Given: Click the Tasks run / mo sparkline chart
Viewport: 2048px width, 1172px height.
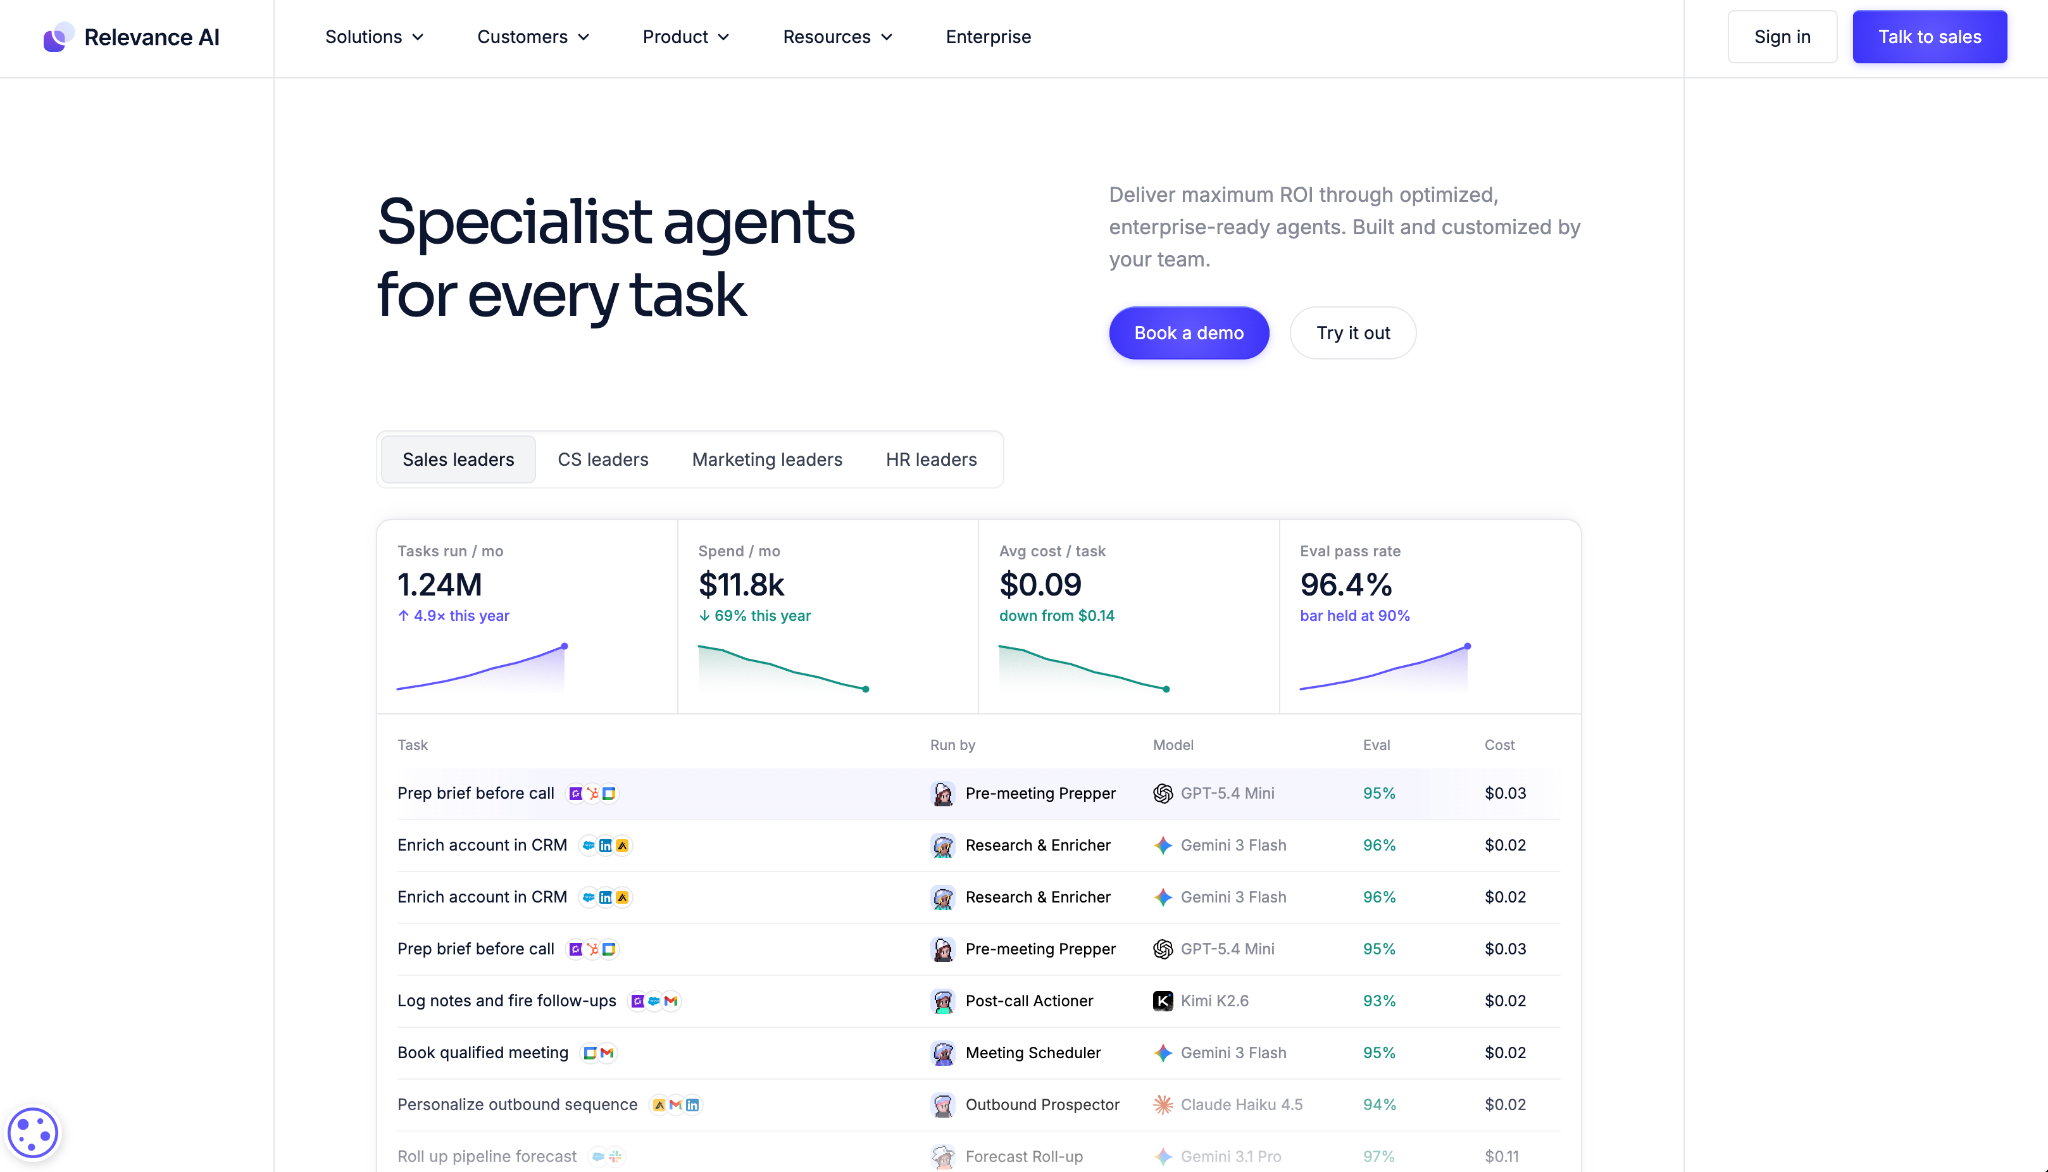Looking at the screenshot, I should [x=483, y=667].
